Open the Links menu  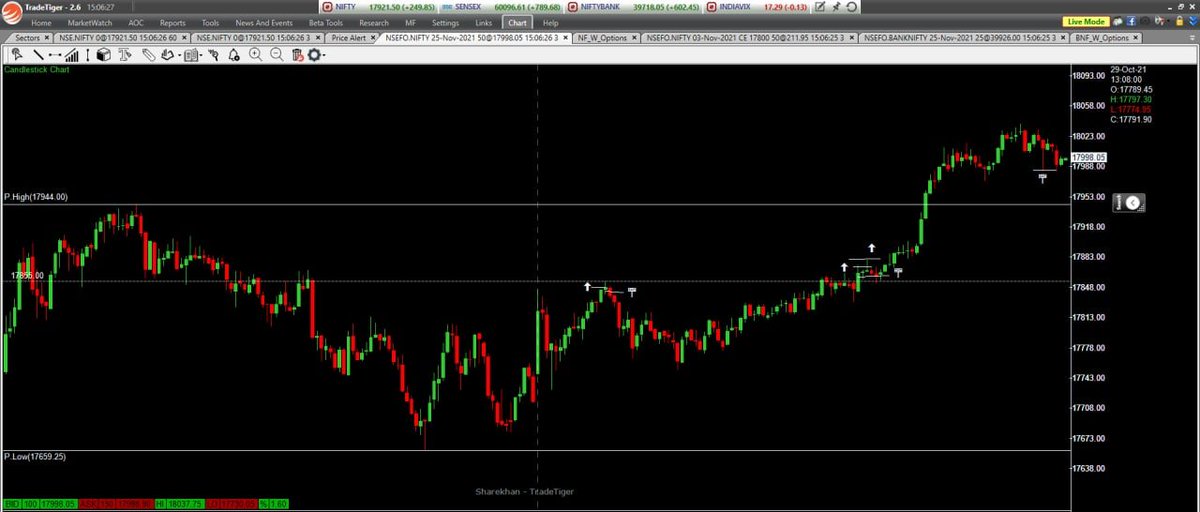tap(484, 22)
